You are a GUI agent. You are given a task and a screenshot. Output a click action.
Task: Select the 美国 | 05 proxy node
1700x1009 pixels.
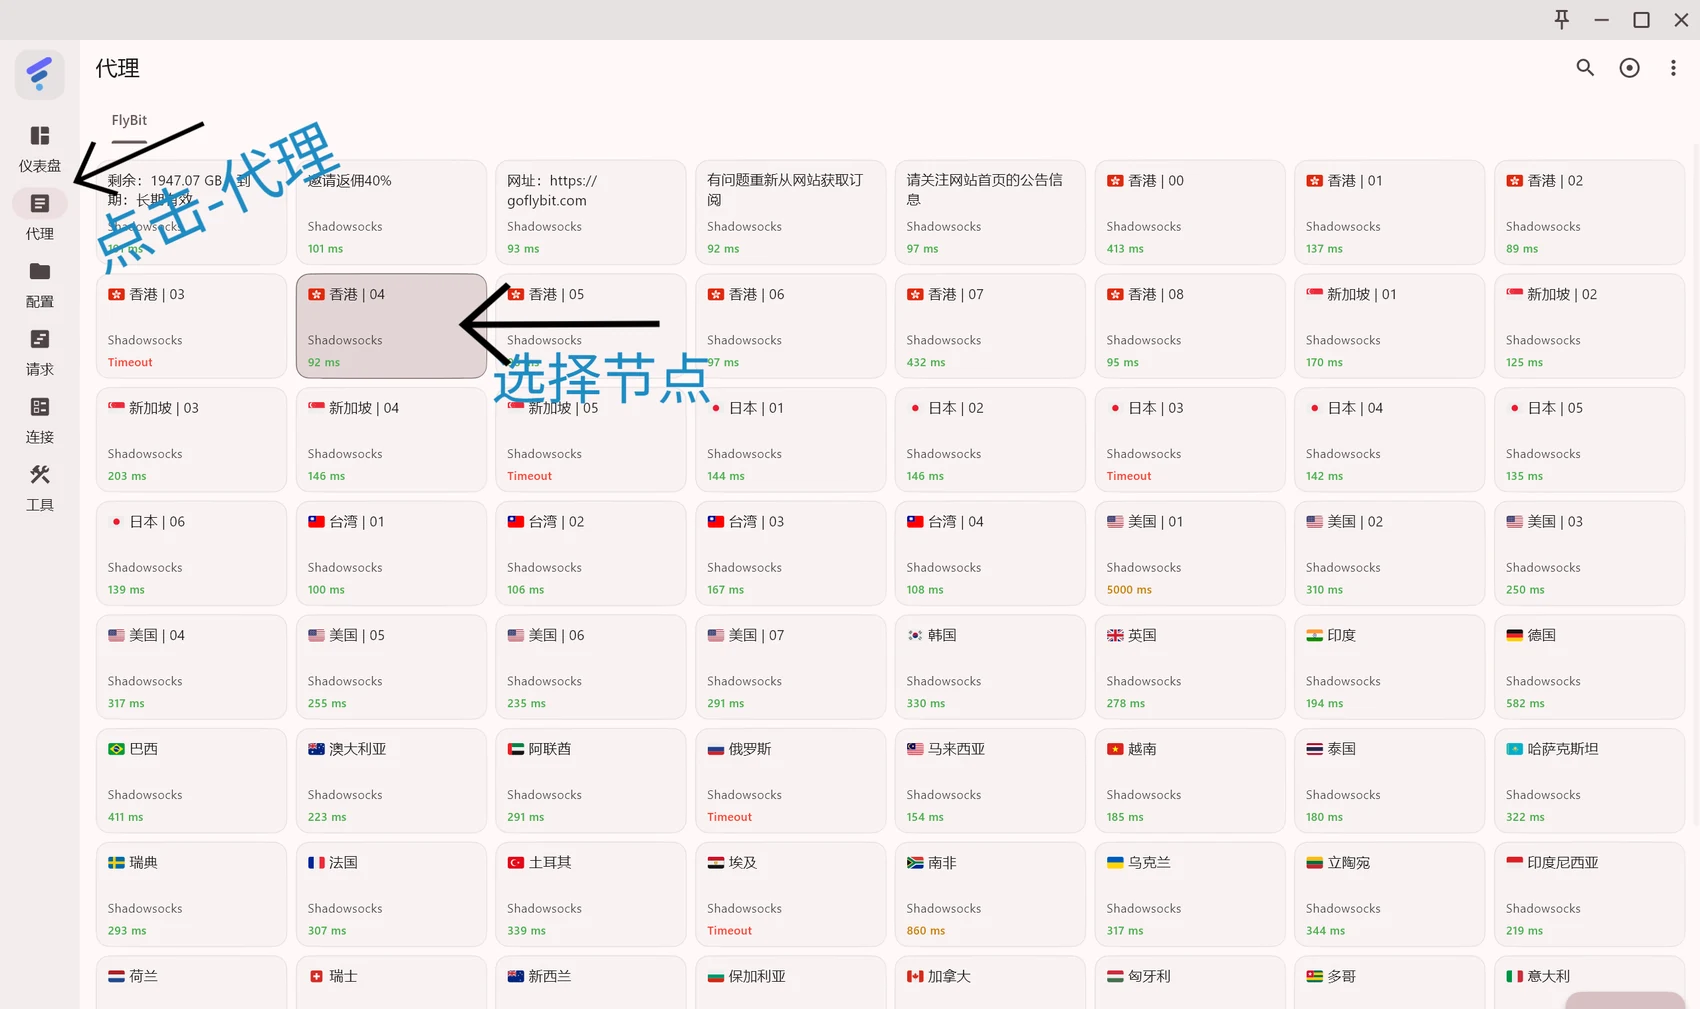(x=391, y=667)
